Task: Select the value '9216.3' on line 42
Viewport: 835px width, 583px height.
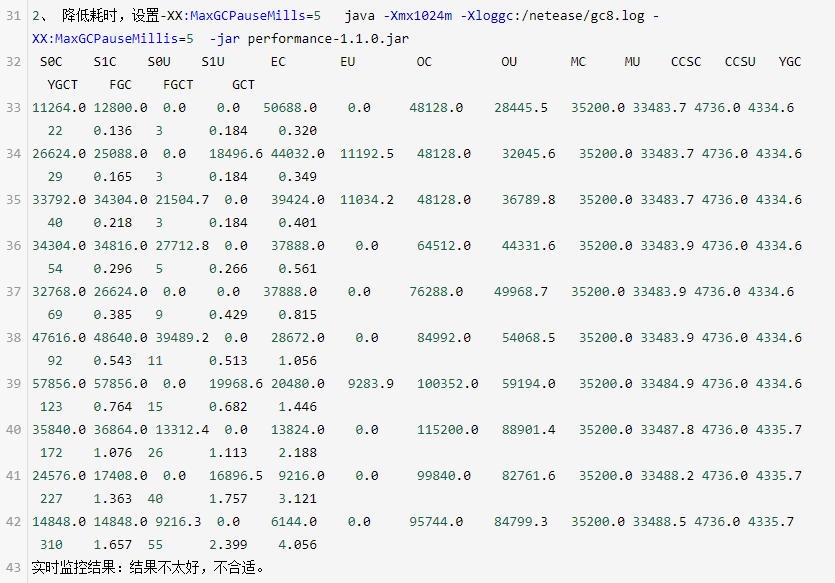Action: coord(178,522)
